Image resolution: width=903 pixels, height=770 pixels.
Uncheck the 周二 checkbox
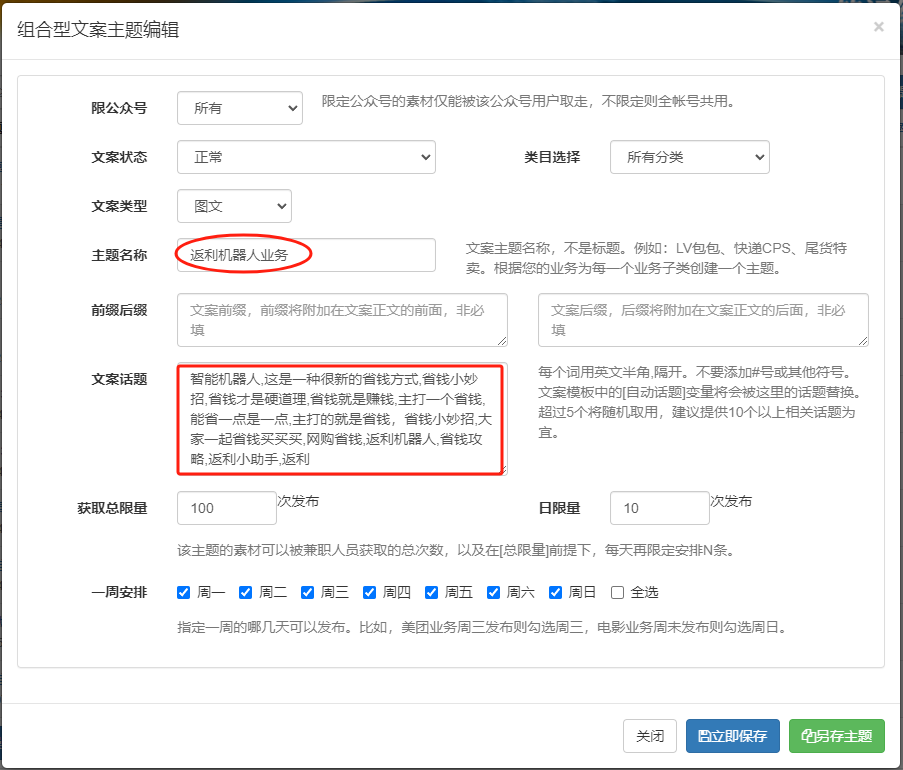tap(245, 593)
